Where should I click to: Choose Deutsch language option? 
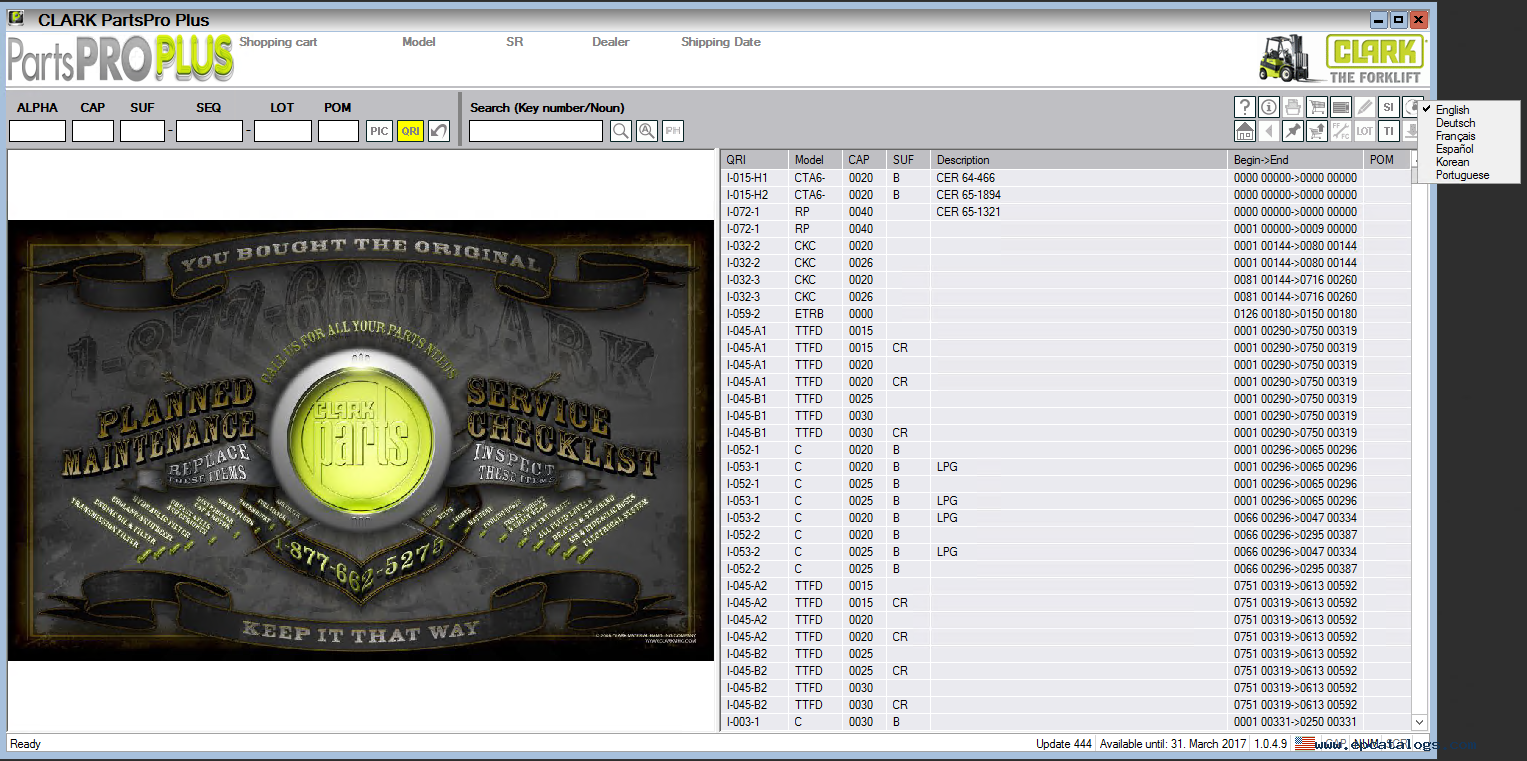pyautogui.click(x=1455, y=123)
